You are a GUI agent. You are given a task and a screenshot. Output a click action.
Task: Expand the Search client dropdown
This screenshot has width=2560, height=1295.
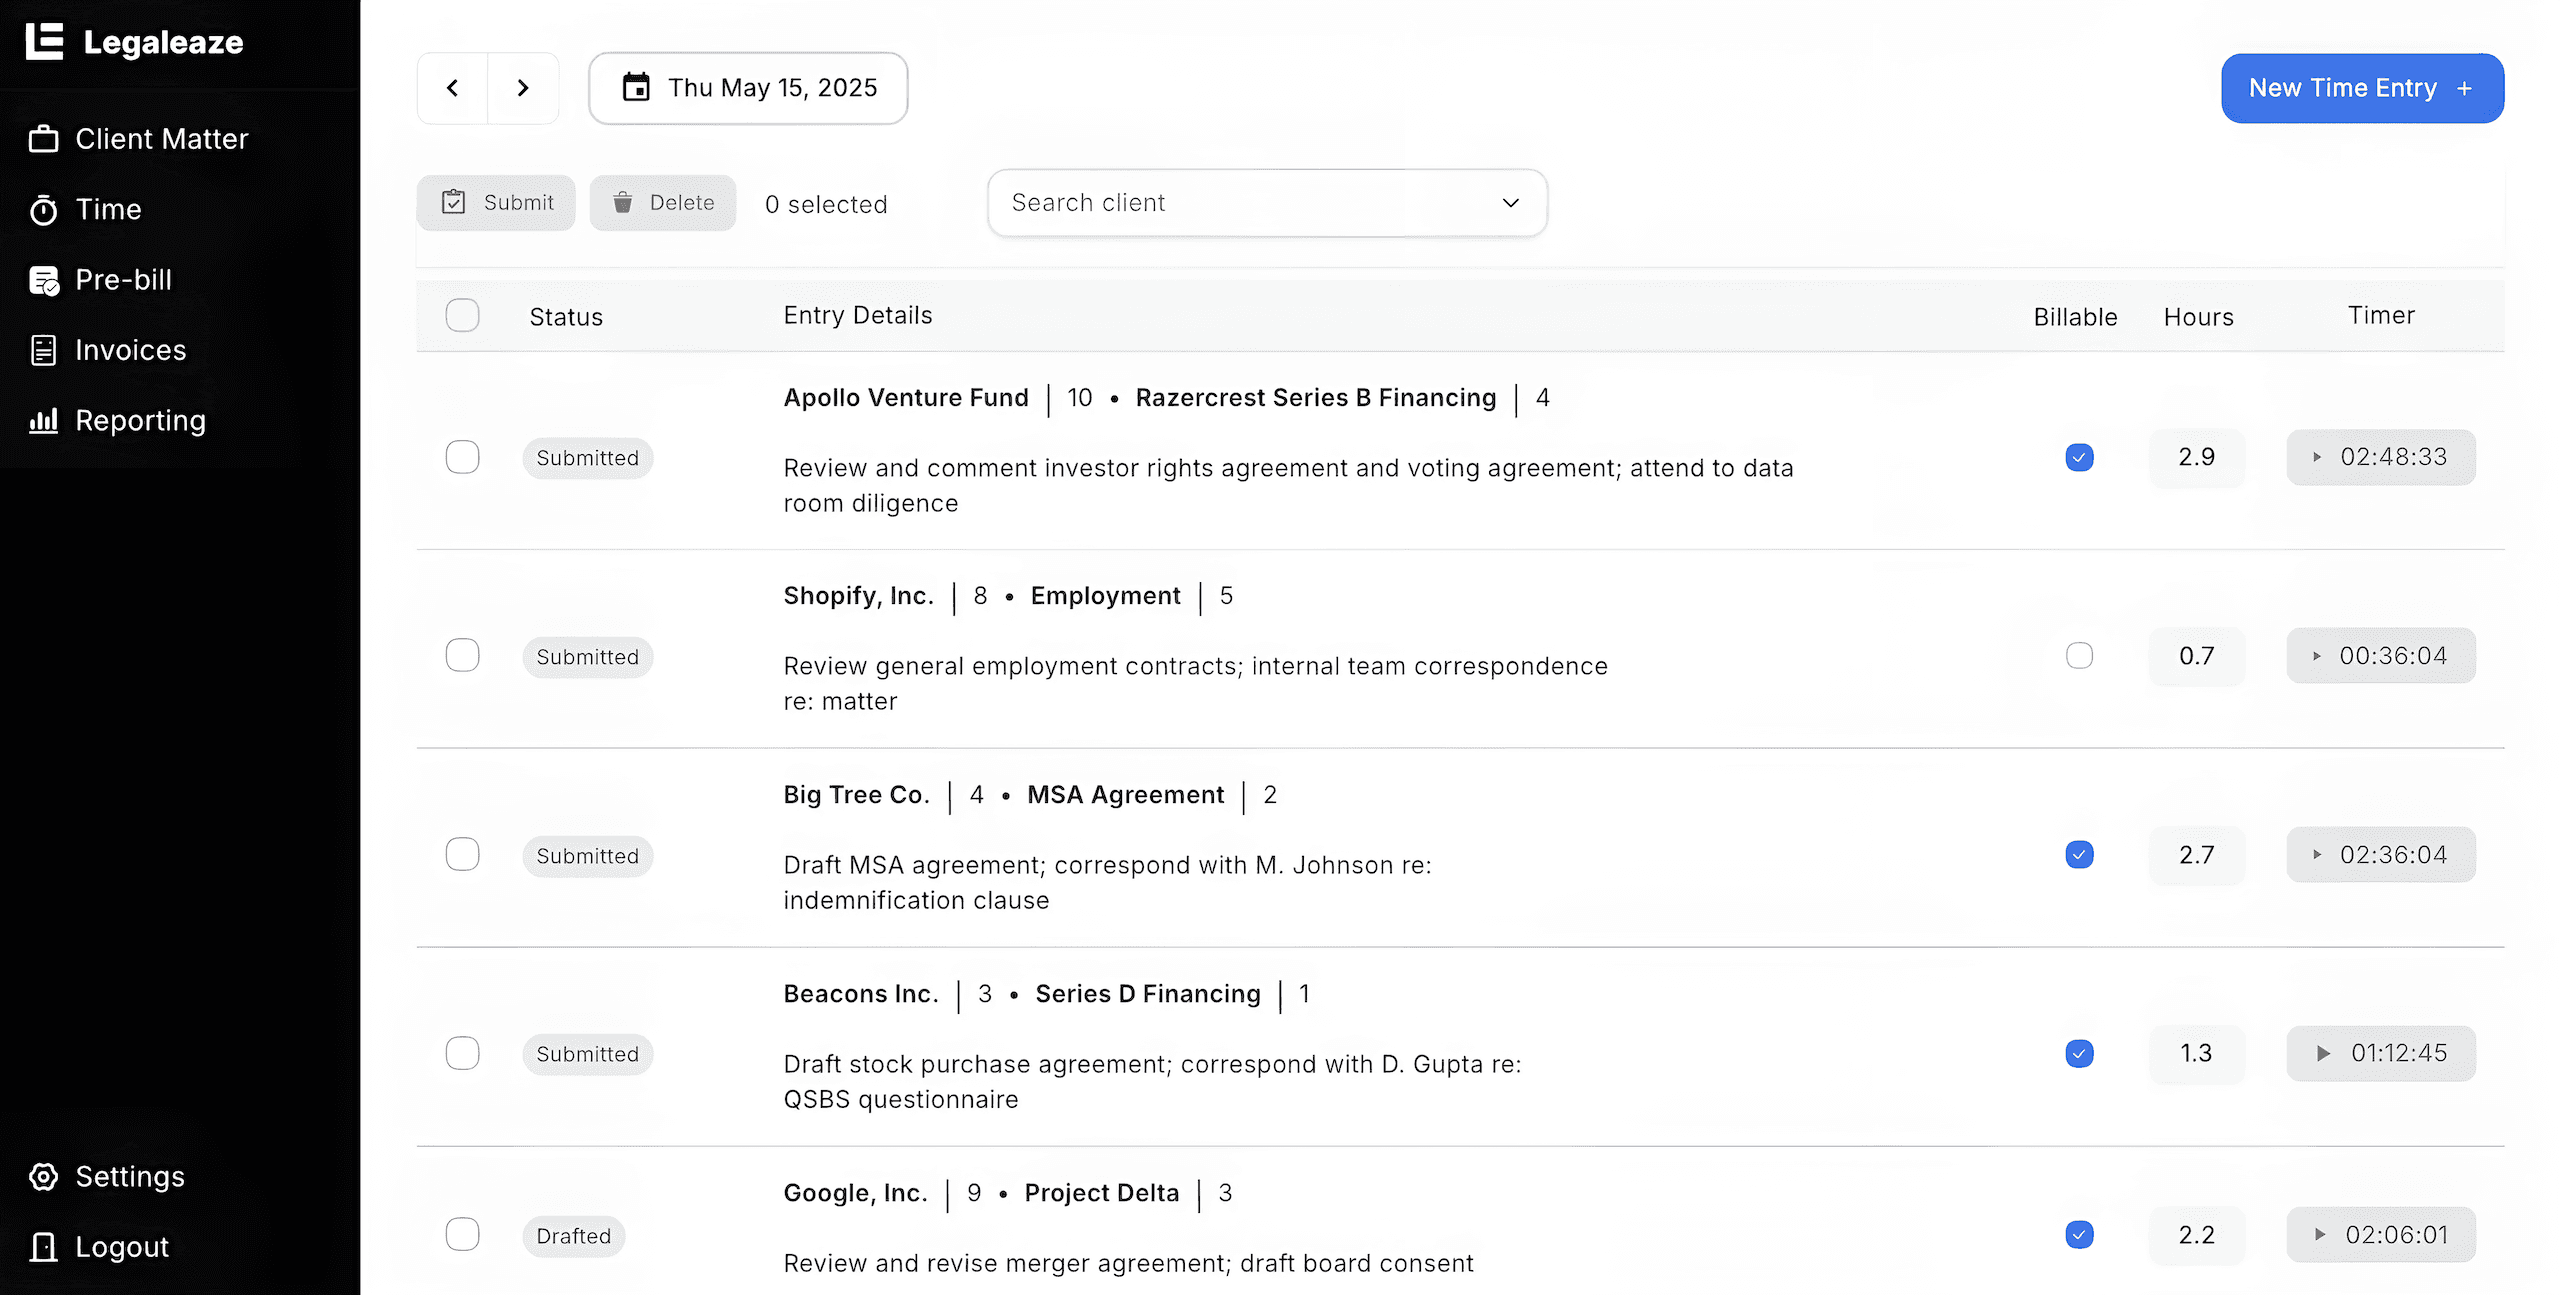click(1510, 203)
